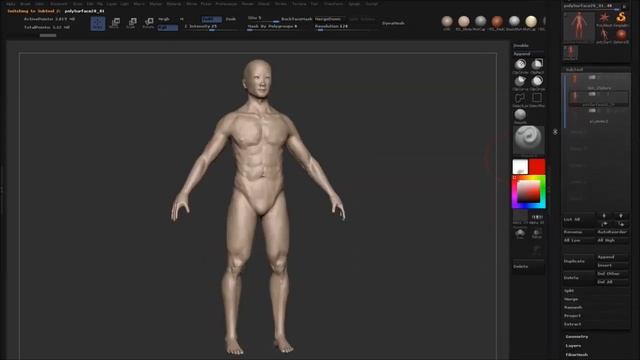Choose the second light skin material sphere
640x360 pixels.
464,21
